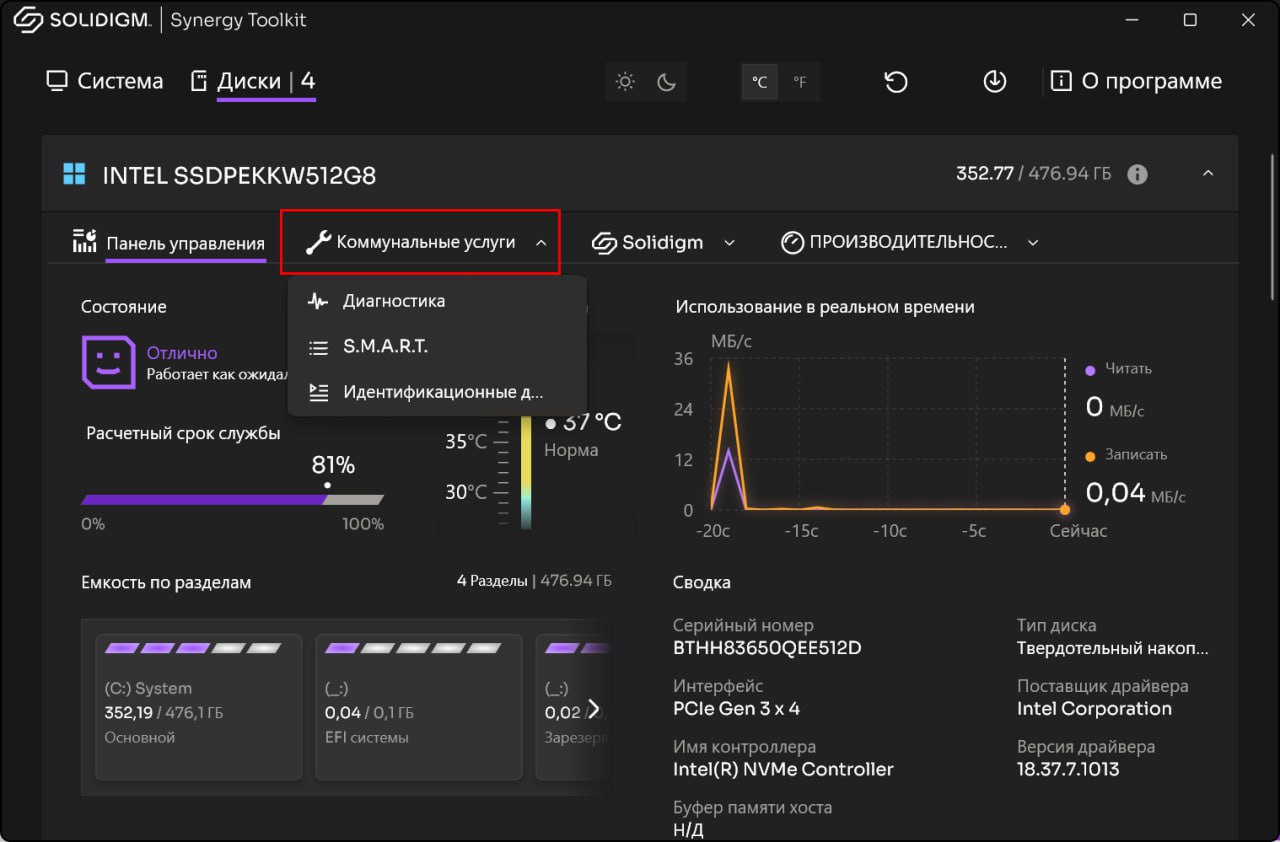The height and width of the screenshot is (842, 1280).
Task: Click the 81% lifespan value
Action: (x=333, y=465)
